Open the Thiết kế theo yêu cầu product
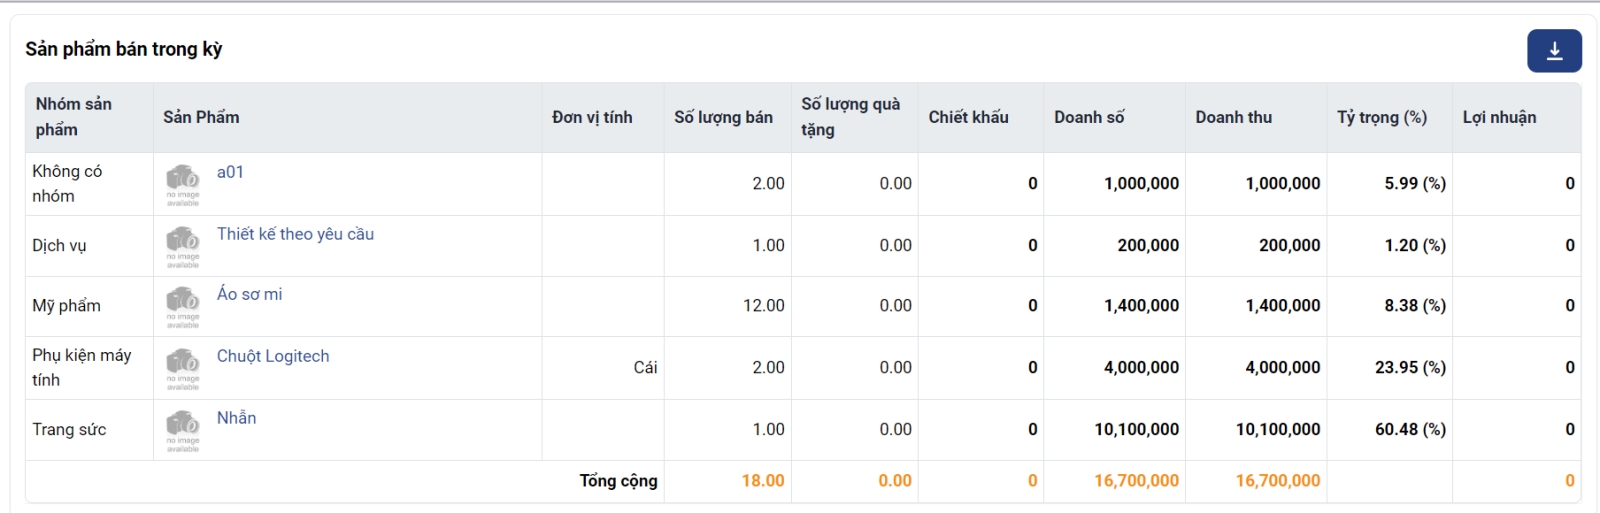This screenshot has width=1600, height=513. point(295,234)
